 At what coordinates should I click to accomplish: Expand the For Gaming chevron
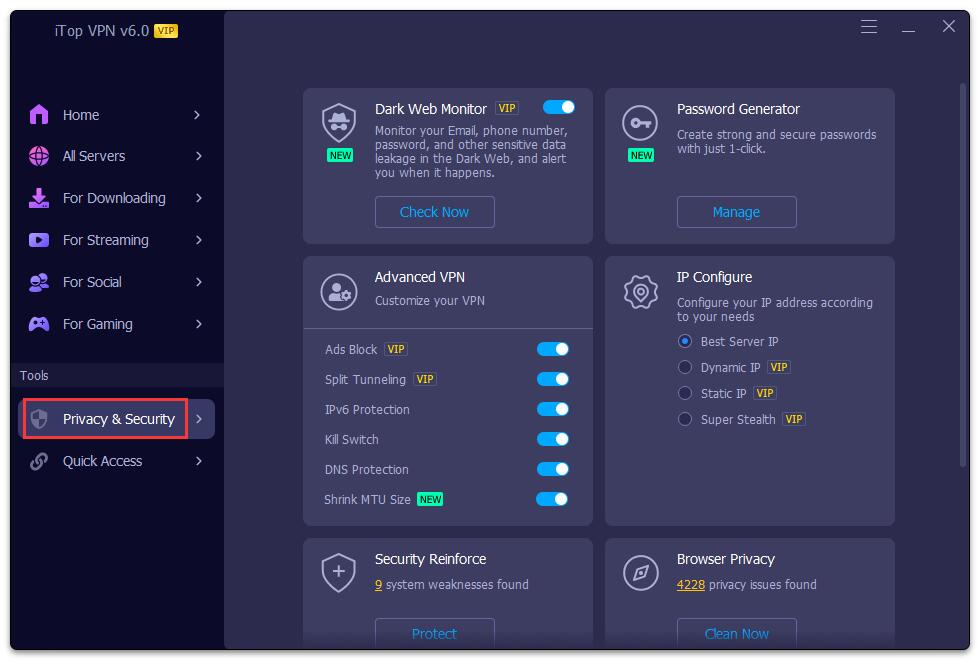coord(199,324)
